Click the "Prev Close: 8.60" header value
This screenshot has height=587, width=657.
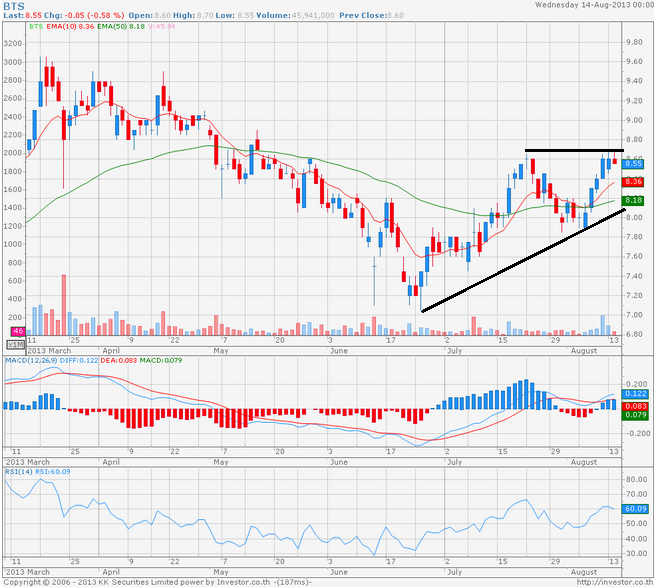click(371, 16)
